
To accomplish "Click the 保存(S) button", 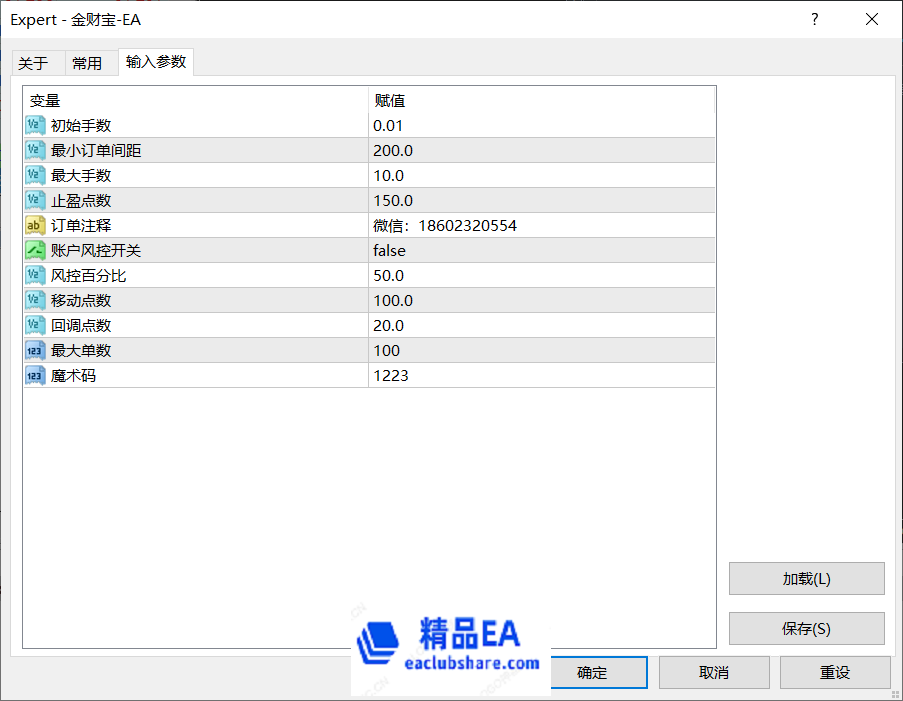I will pos(806,629).
